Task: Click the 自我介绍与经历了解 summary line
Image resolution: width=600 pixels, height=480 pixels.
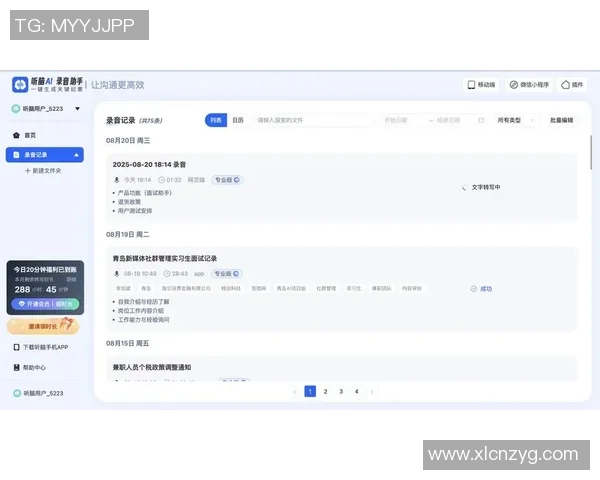Action: (143, 302)
